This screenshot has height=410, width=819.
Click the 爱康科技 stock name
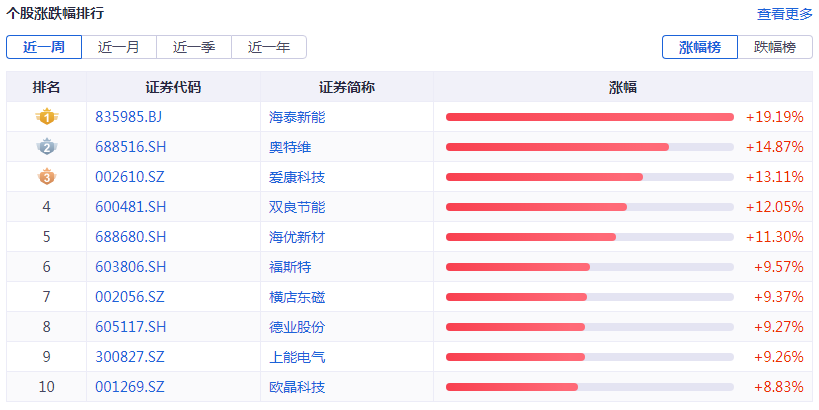tap(297, 177)
